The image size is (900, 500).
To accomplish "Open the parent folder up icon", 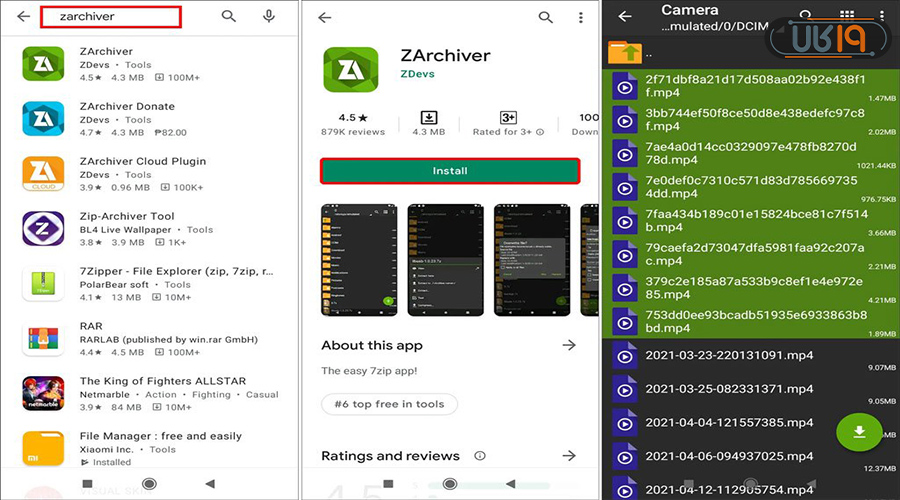I will [x=626, y=52].
